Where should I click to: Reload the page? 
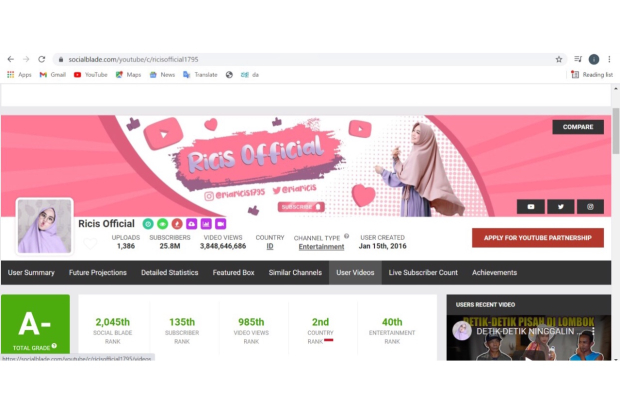pos(41,59)
